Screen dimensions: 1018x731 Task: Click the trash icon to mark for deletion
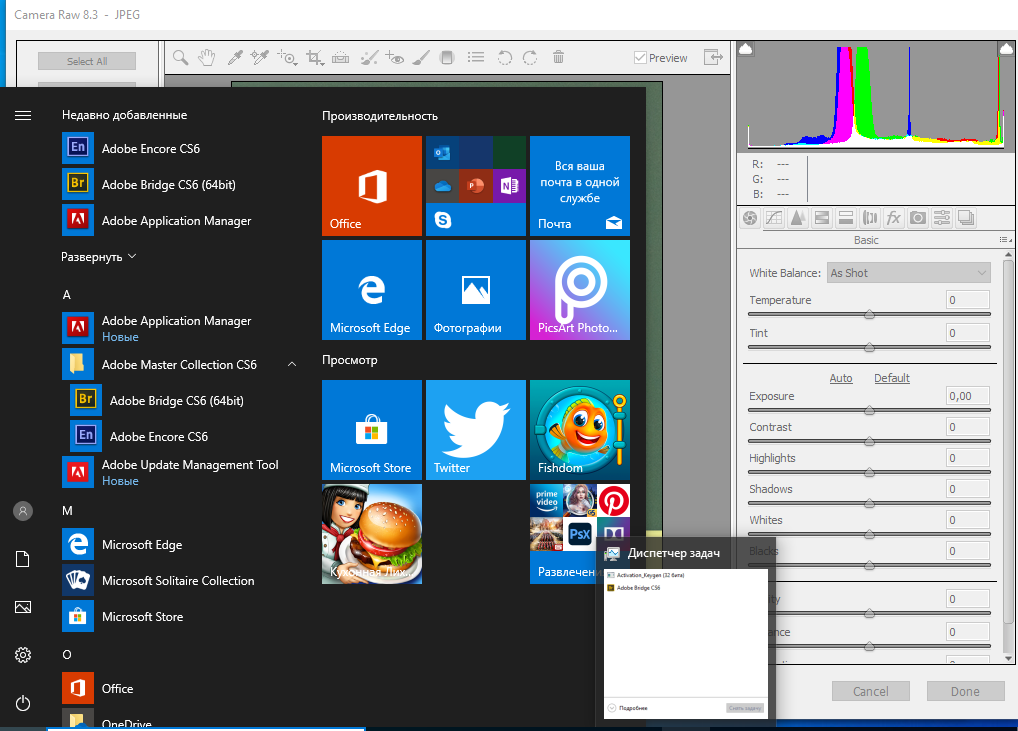(558, 58)
